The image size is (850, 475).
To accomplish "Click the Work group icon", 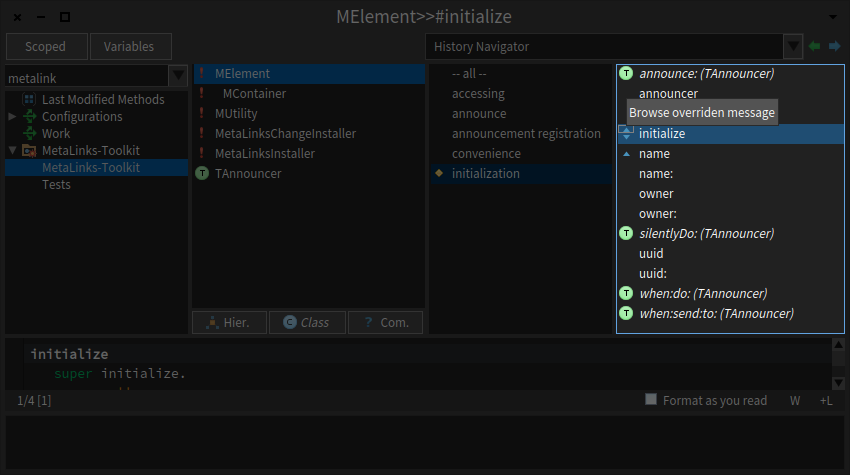I will tap(29, 133).
